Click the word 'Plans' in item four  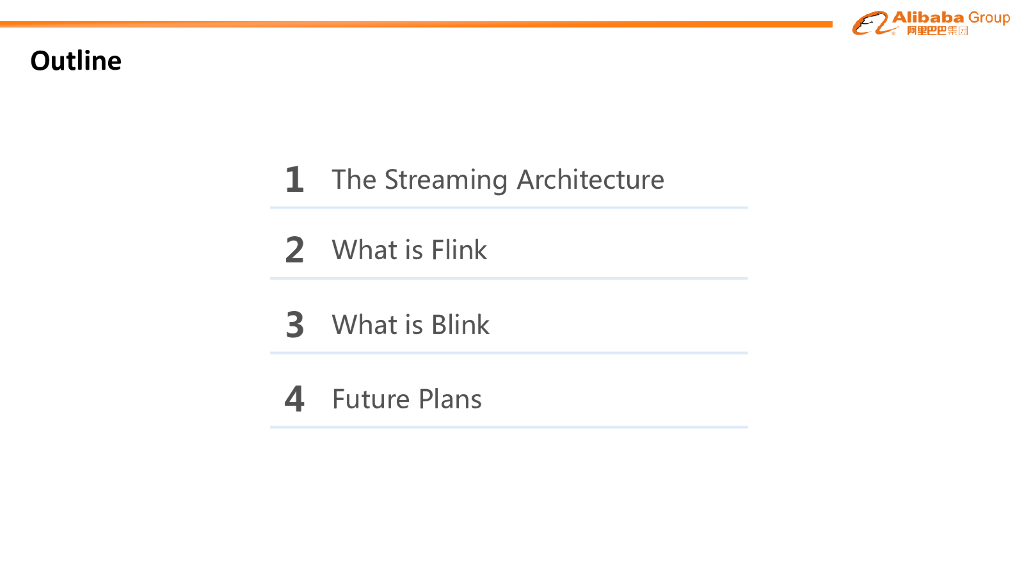tap(448, 399)
